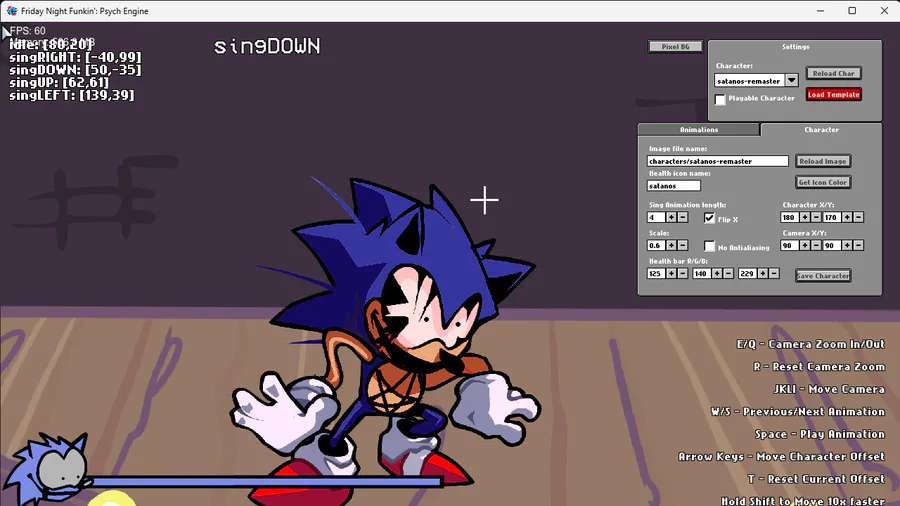Increase Character X beside the 180 value
Image resolution: width=900 pixels, height=506 pixels.
coord(805,217)
